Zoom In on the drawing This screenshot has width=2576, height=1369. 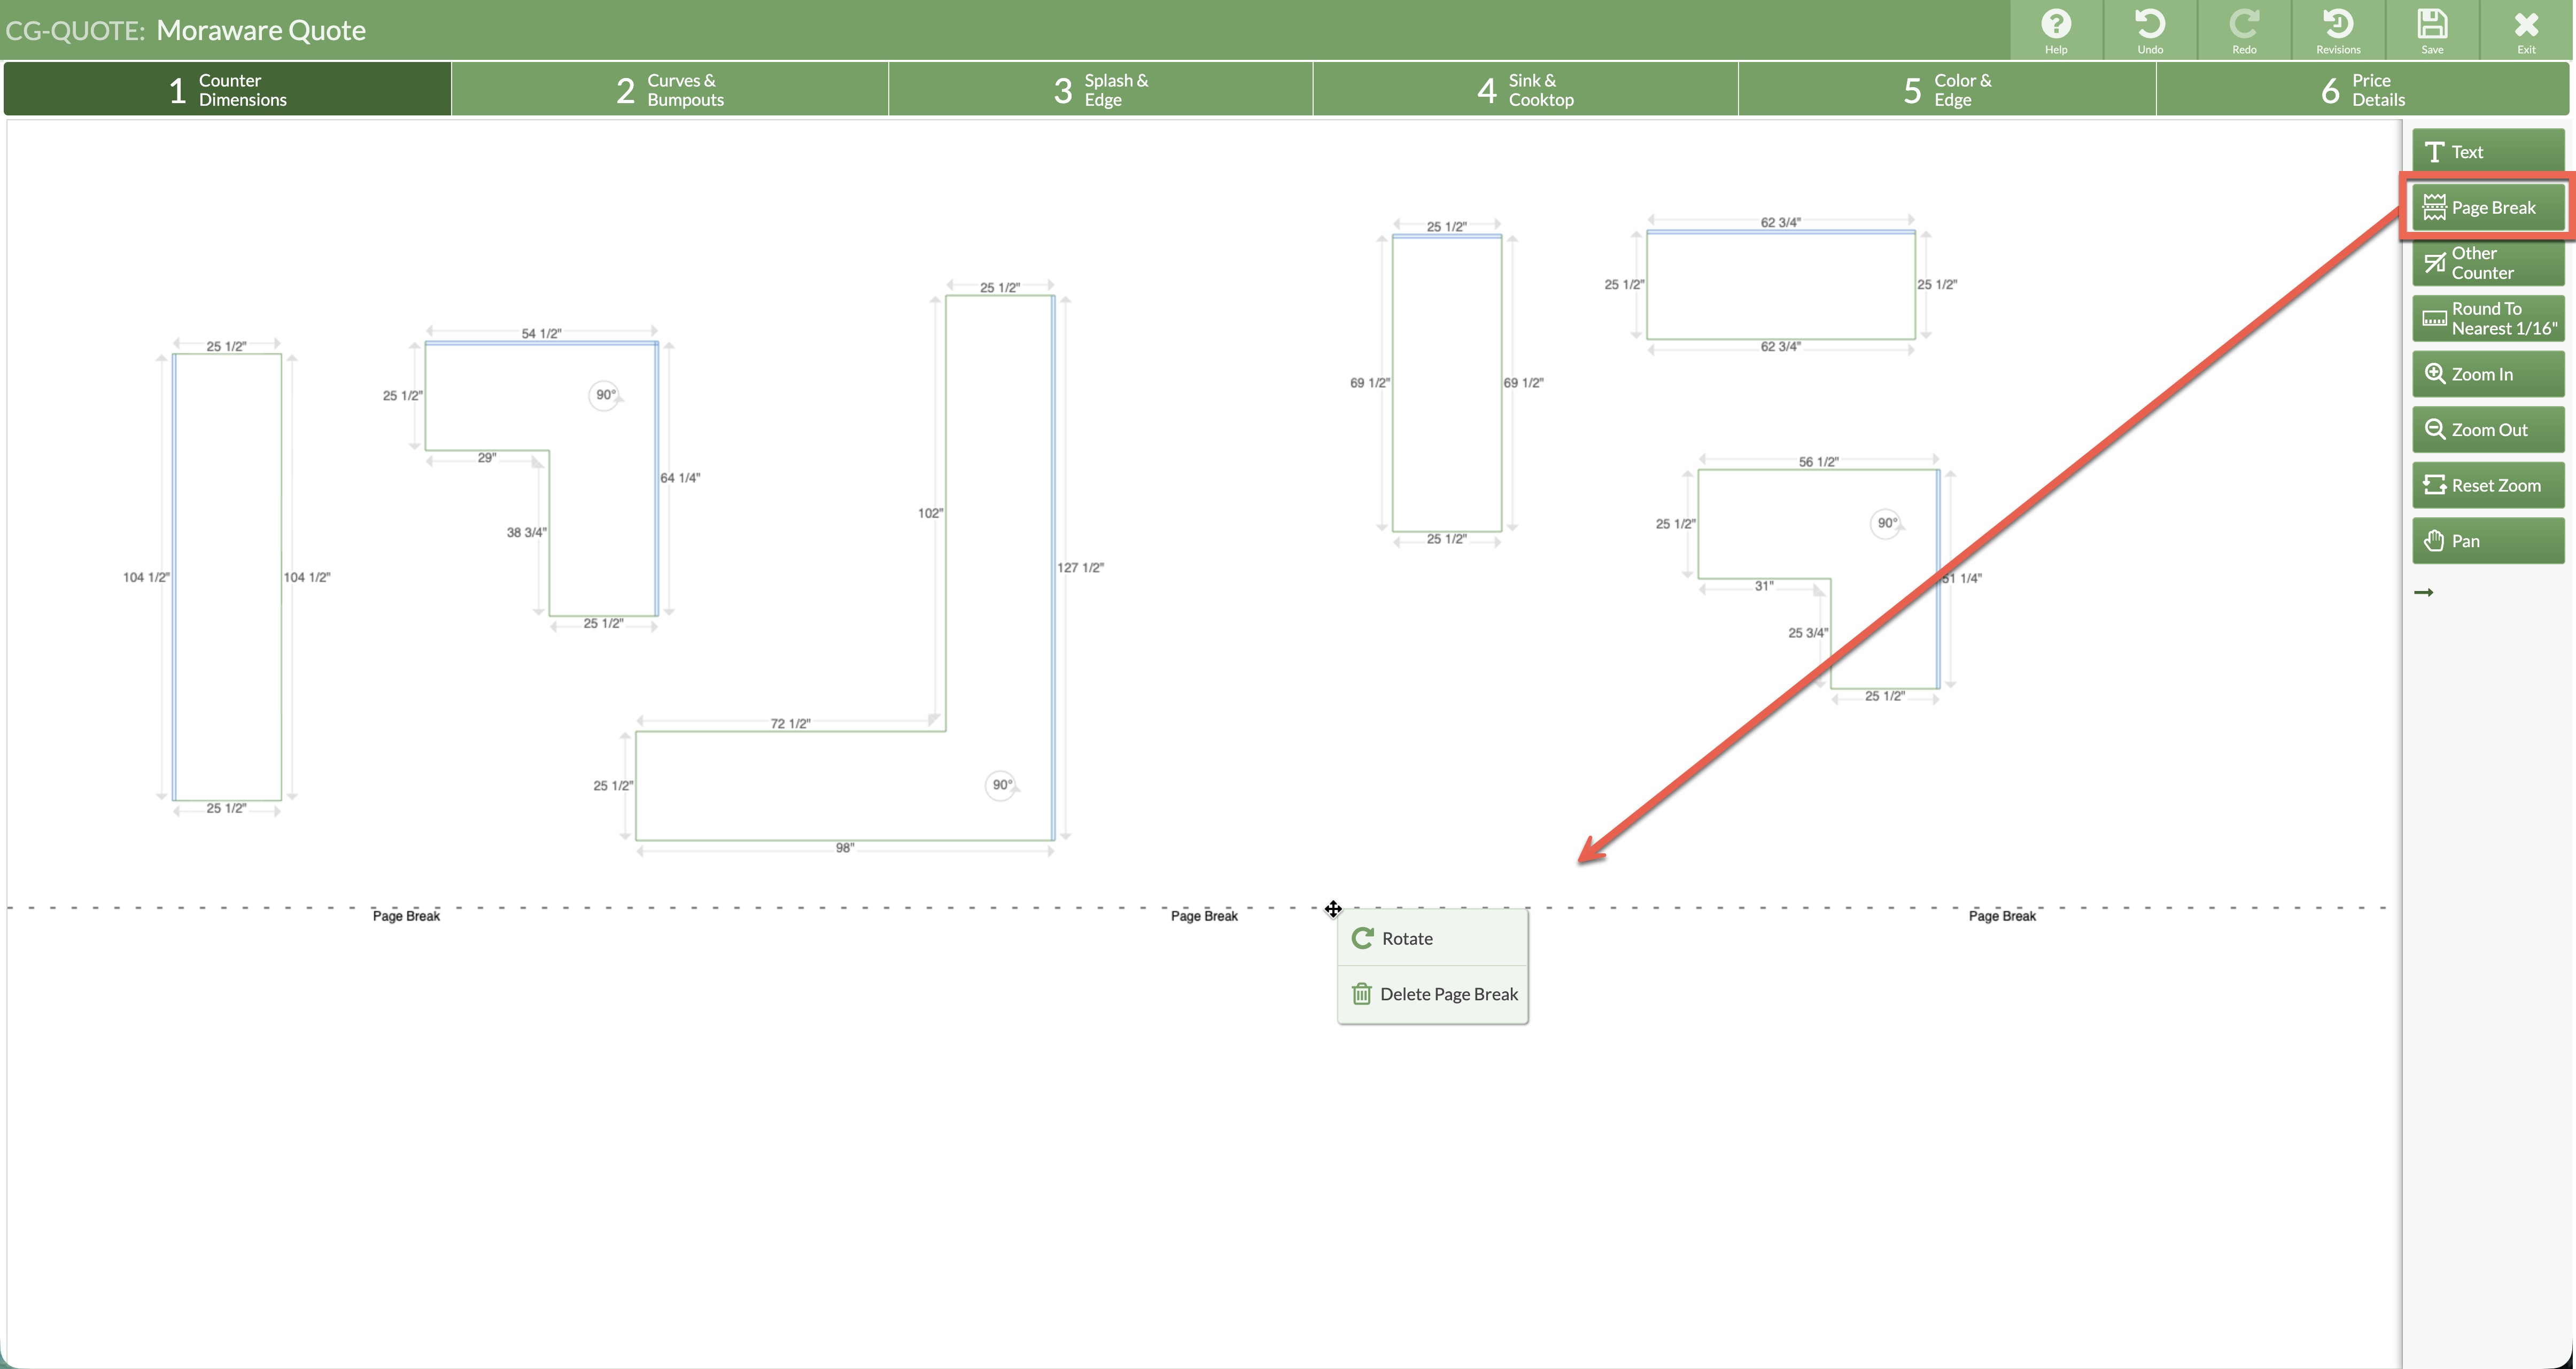pyautogui.click(x=2487, y=374)
